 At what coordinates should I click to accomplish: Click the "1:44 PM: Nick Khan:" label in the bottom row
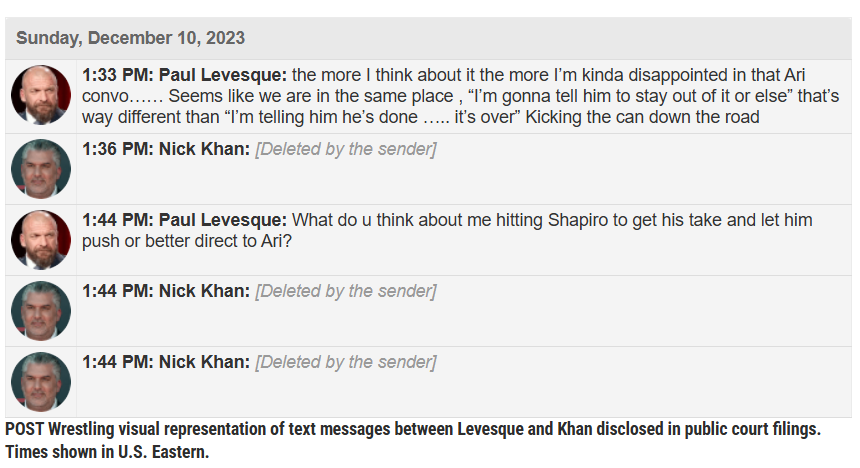click(x=166, y=362)
